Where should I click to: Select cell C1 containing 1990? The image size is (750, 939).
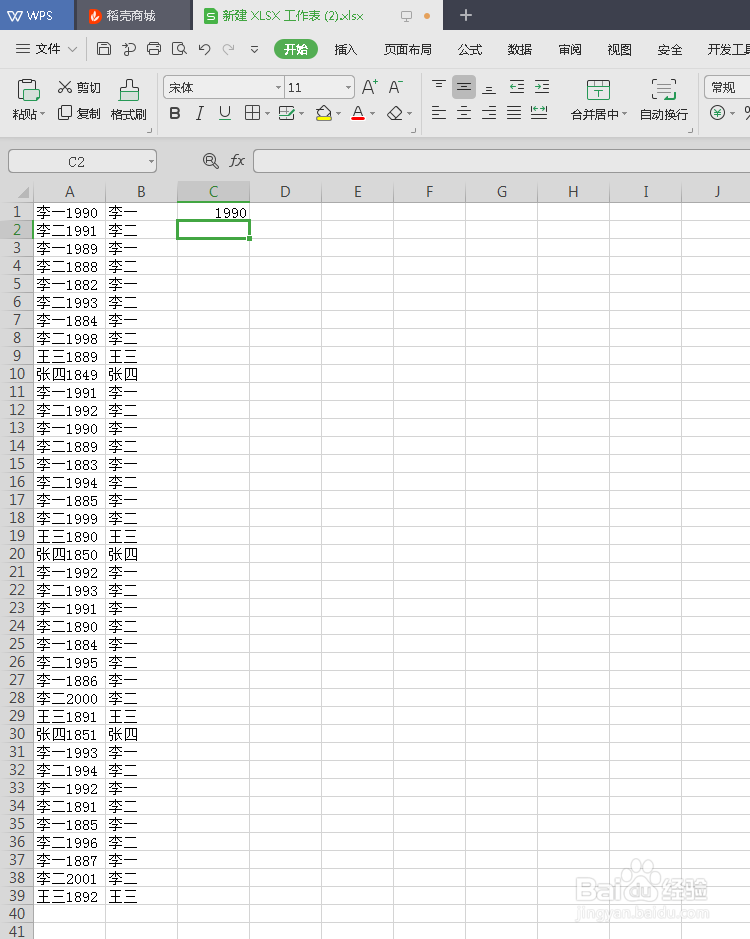point(213,212)
